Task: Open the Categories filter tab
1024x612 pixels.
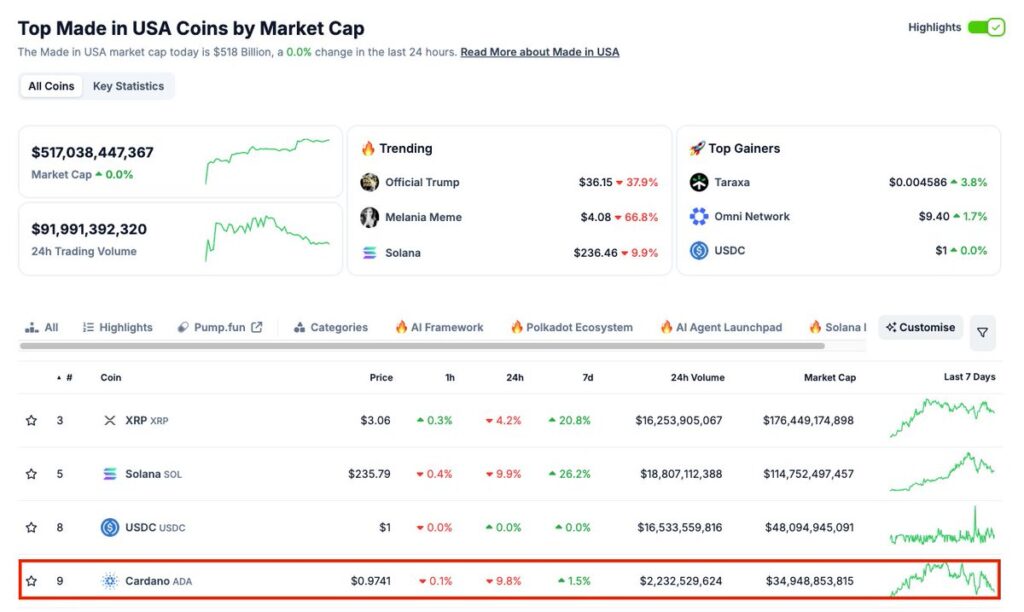Action: coord(331,327)
